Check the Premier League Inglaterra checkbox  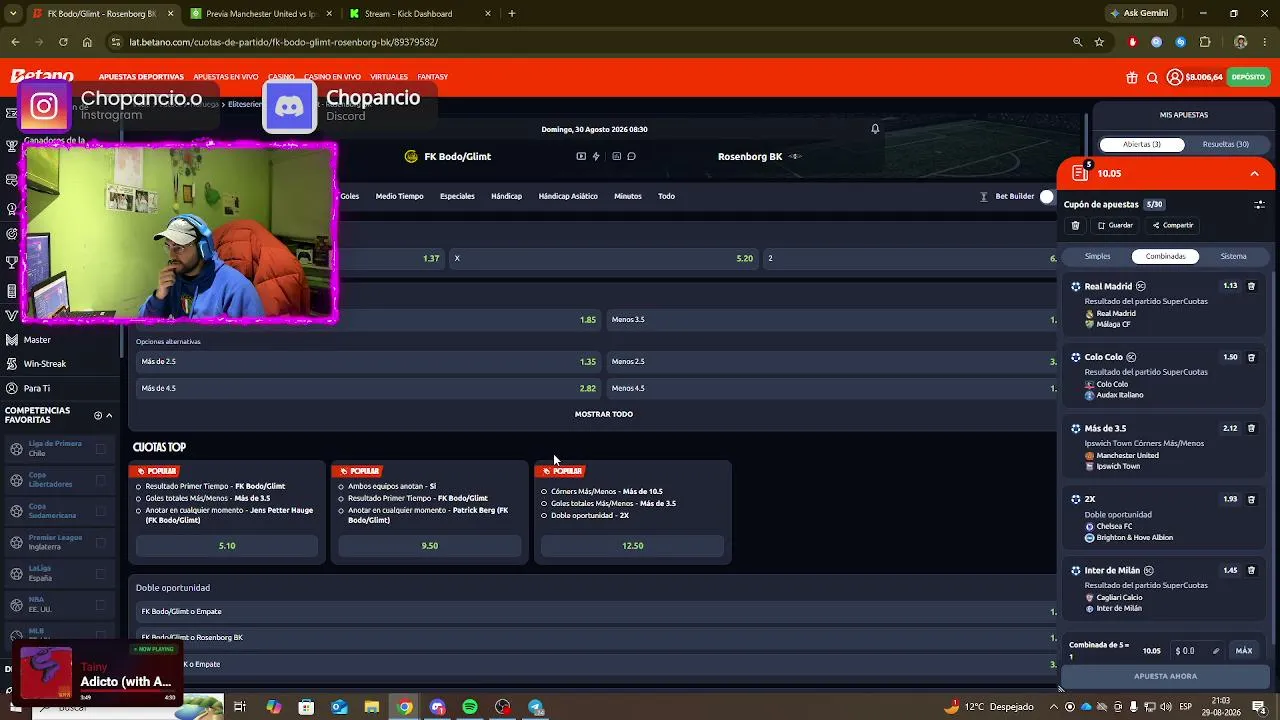(100, 543)
